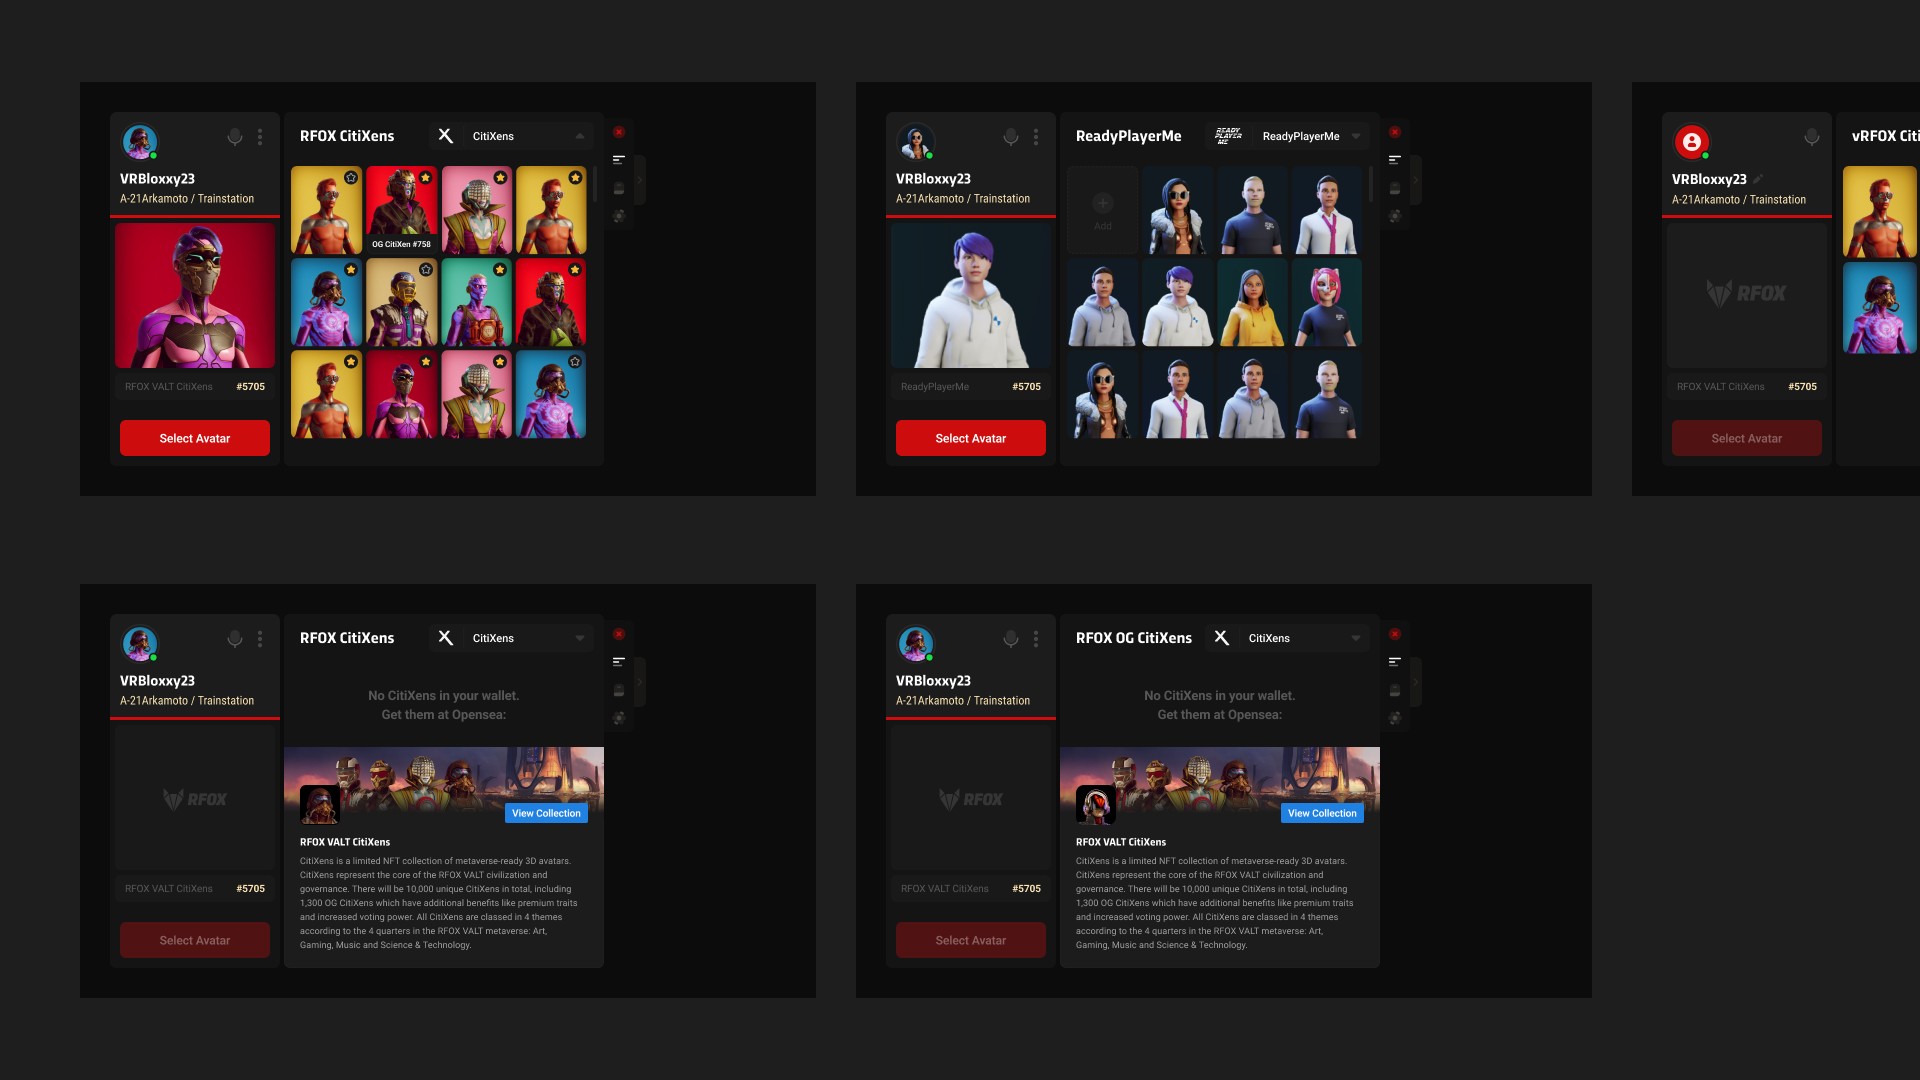Open the three-dot menu in the ReadyPlayerMe panel
The image size is (1920, 1080).
(1036, 137)
